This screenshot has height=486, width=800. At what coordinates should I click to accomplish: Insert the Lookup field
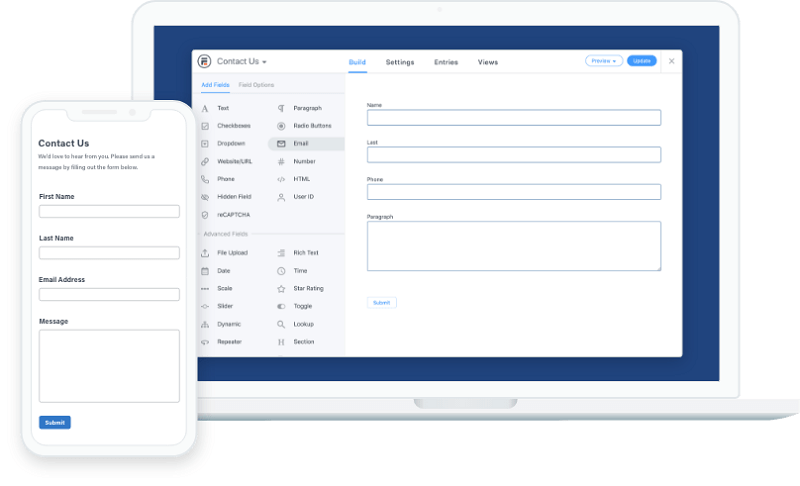(x=303, y=325)
